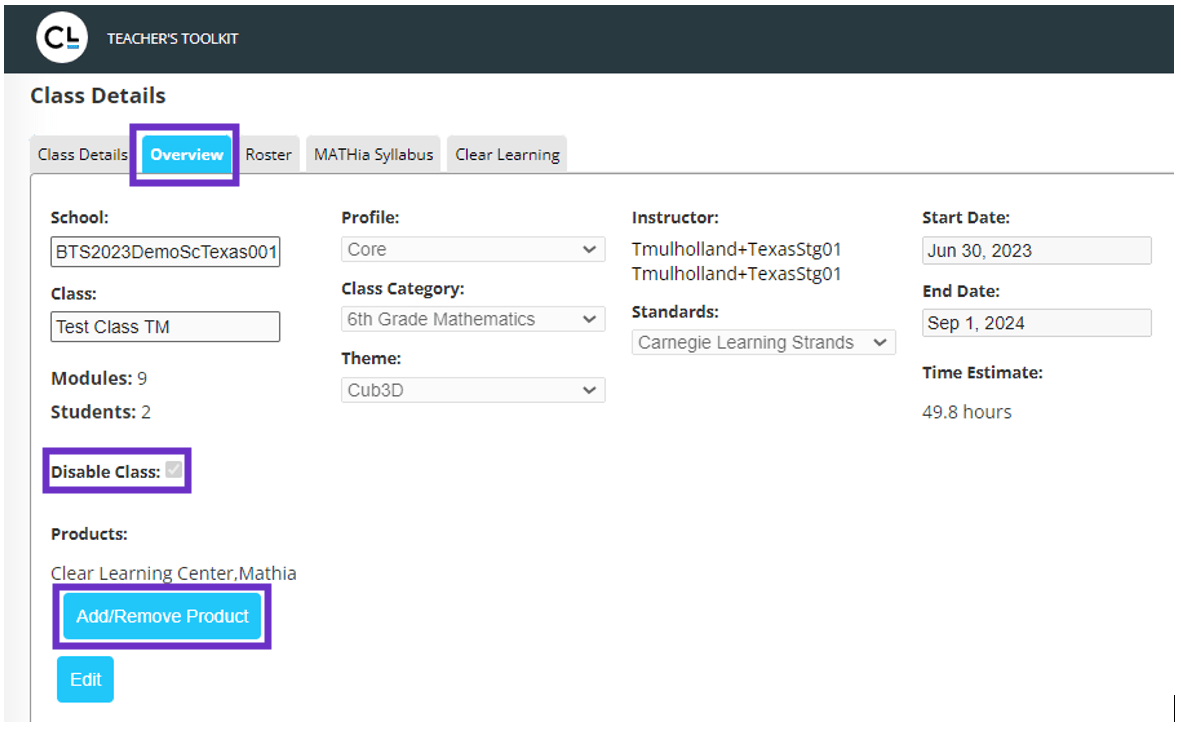The height and width of the screenshot is (729, 1181).
Task: Click the Class Details page heading
Action: (x=98, y=96)
